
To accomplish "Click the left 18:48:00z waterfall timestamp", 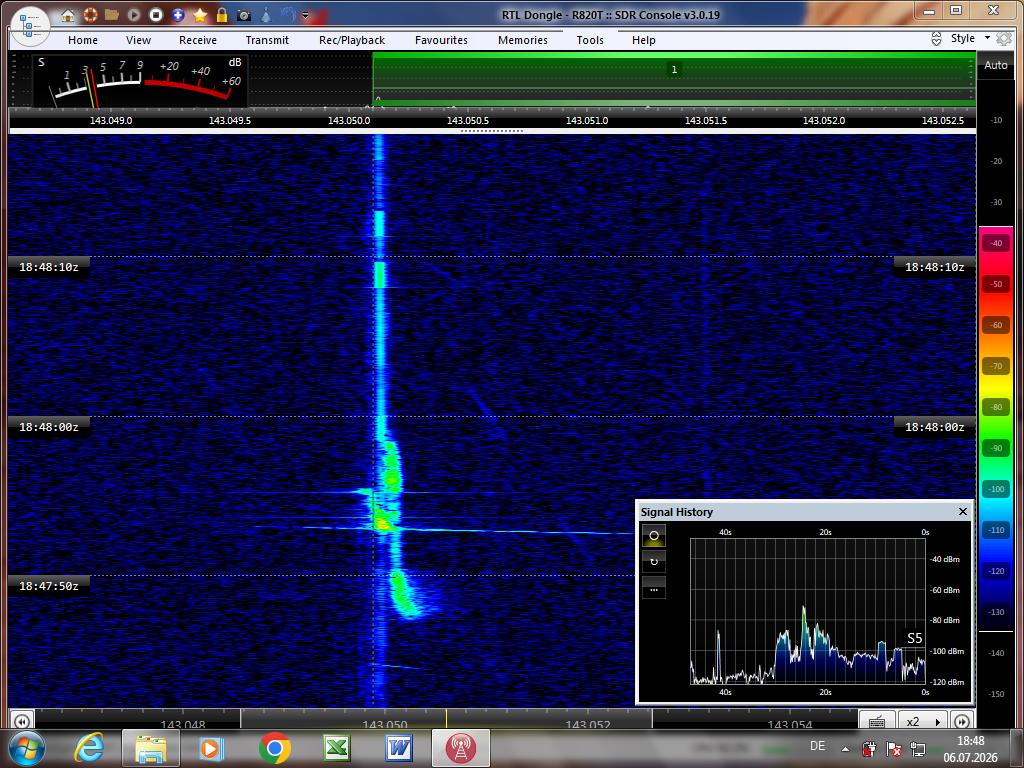I will tap(48, 427).
